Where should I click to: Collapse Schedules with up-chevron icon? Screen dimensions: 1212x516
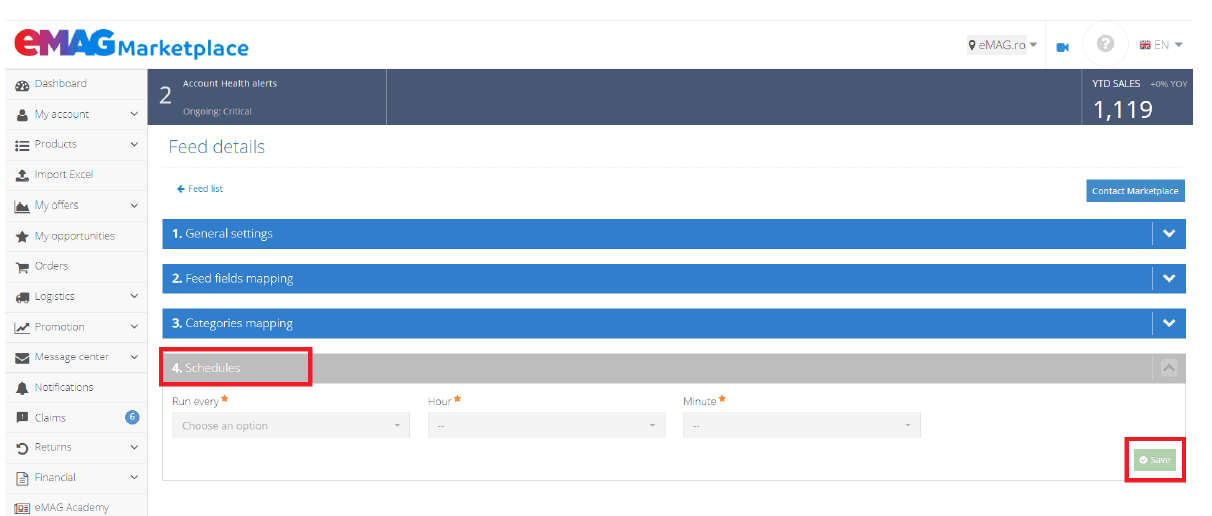[x=1169, y=368]
